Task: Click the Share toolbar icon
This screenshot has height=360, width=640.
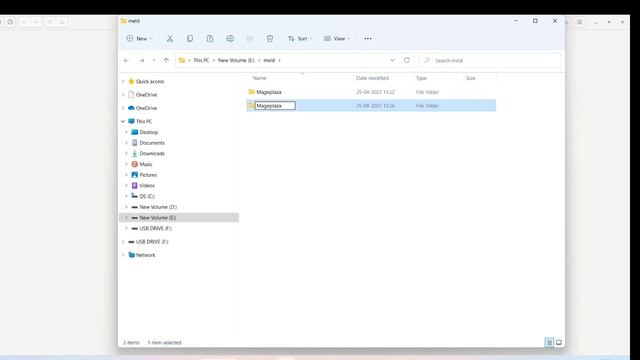Action: click(x=250, y=38)
